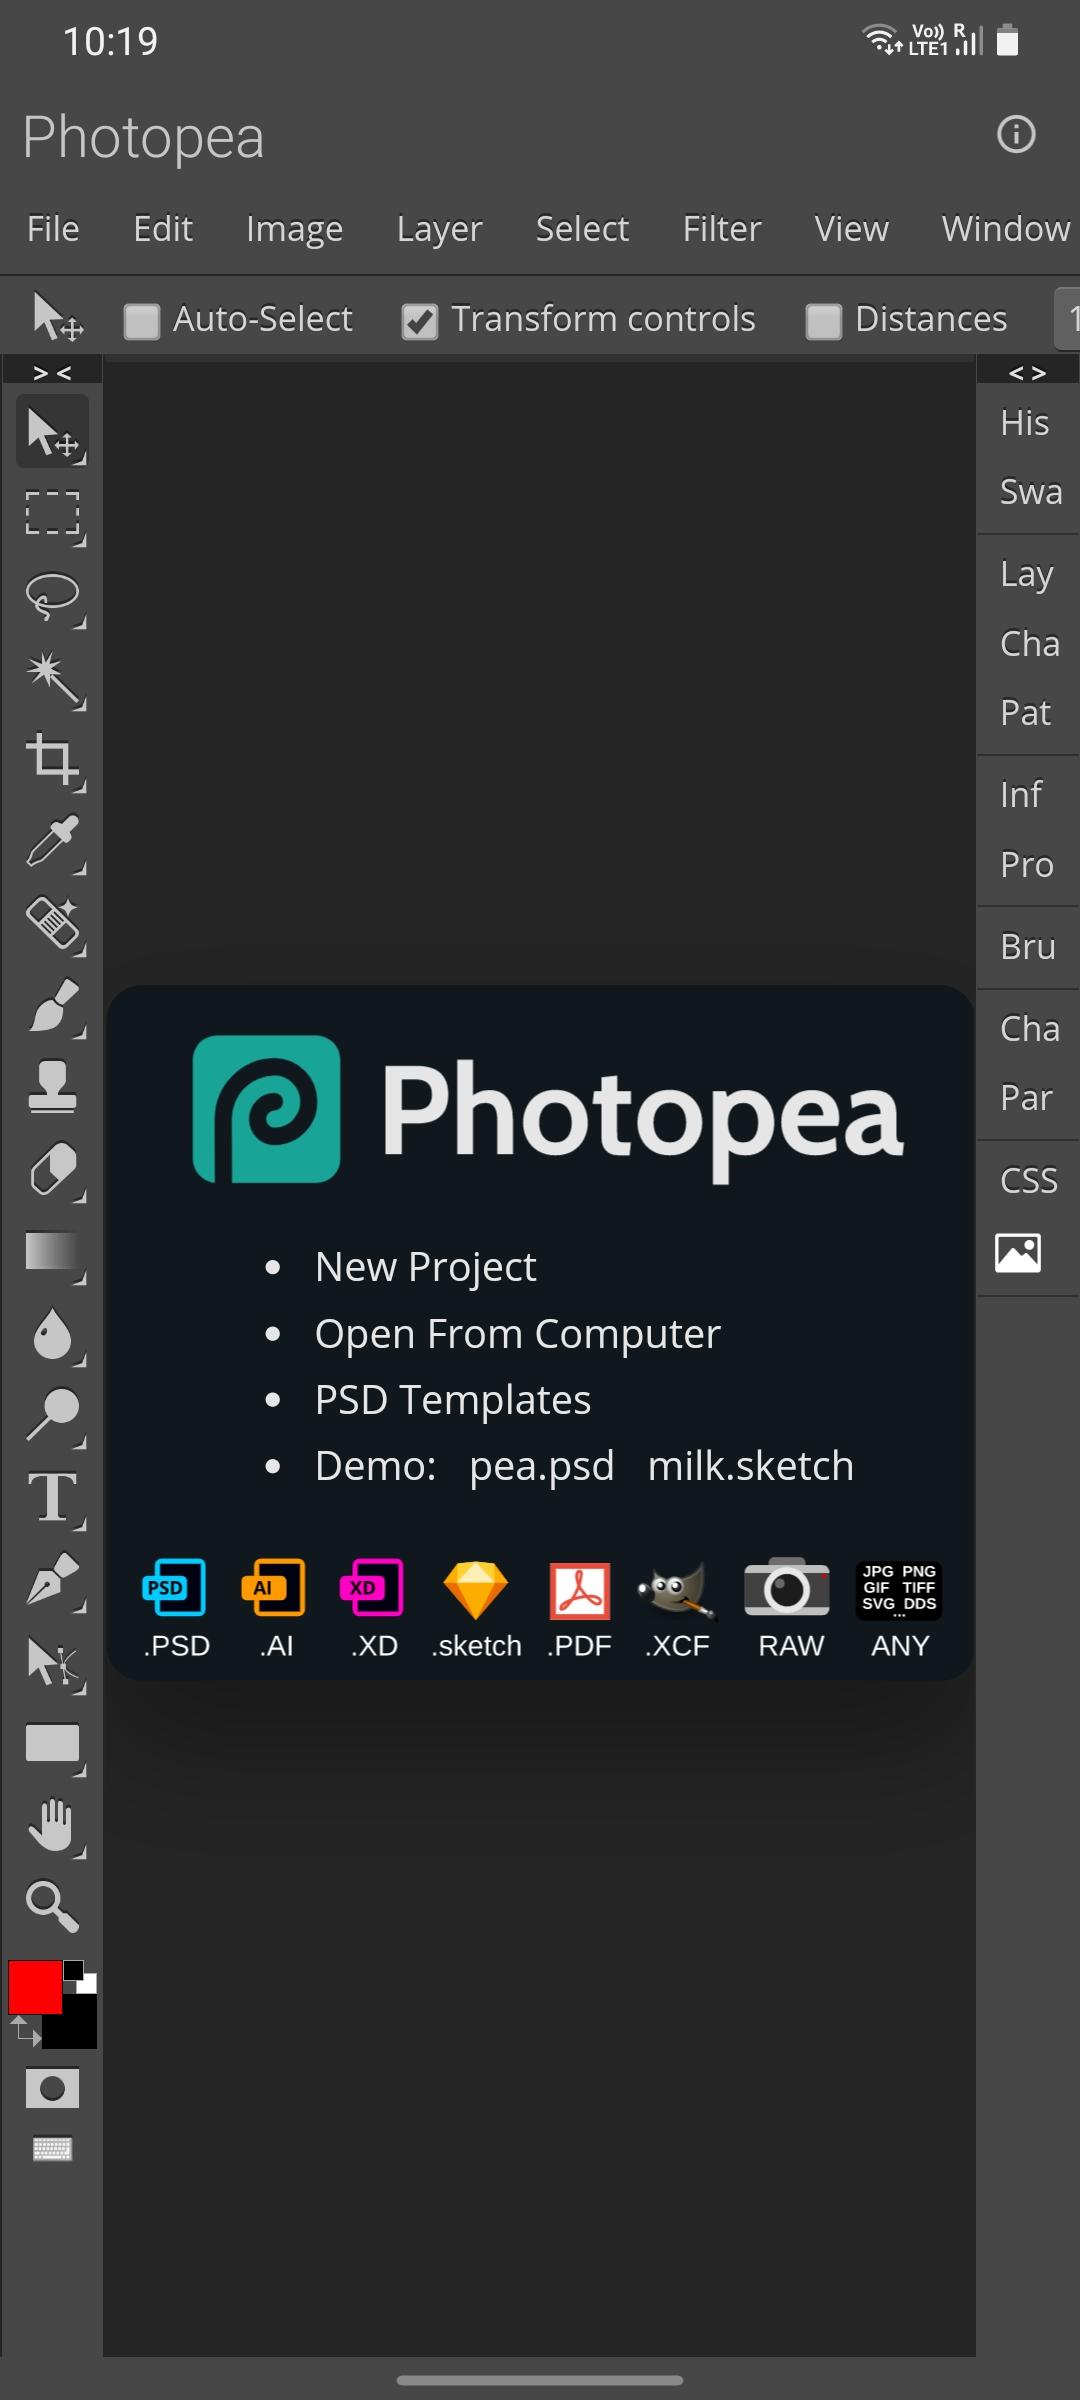Collapse the left toolbar with >< arrows
This screenshot has width=1080, height=2400.
(x=52, y=372)
